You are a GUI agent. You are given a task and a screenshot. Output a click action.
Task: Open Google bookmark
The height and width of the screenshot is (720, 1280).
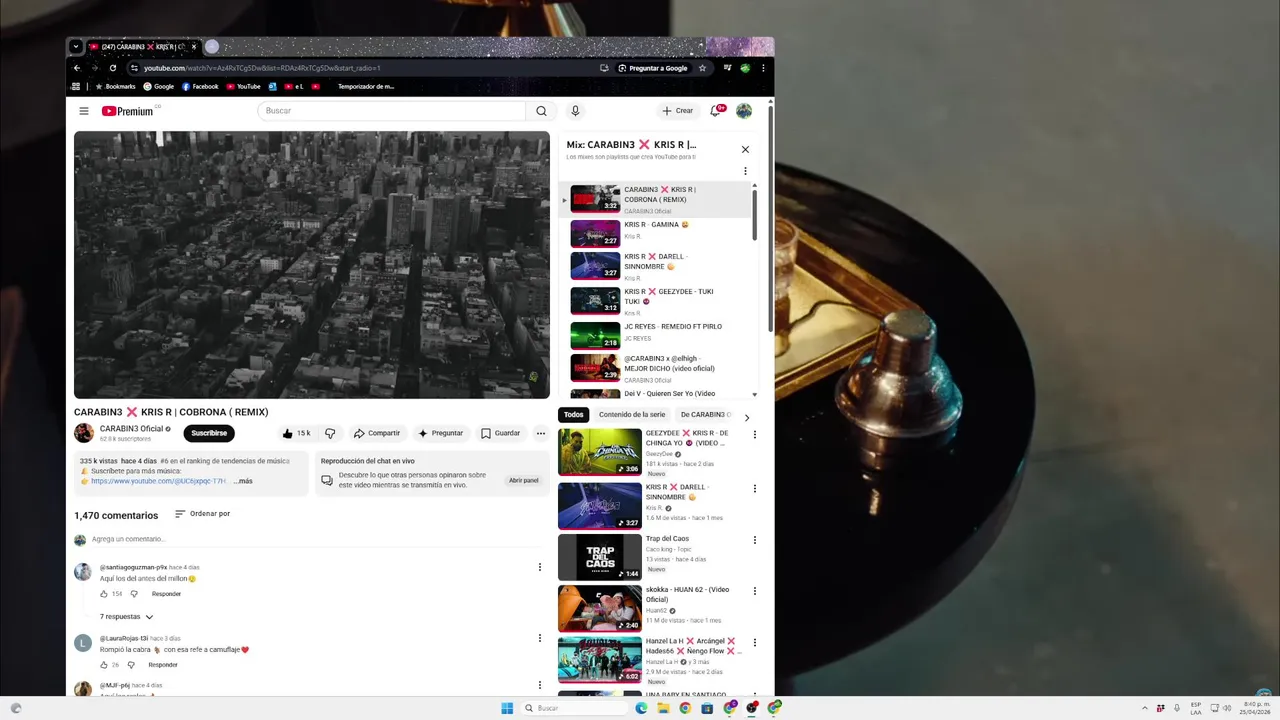[158, 87]
